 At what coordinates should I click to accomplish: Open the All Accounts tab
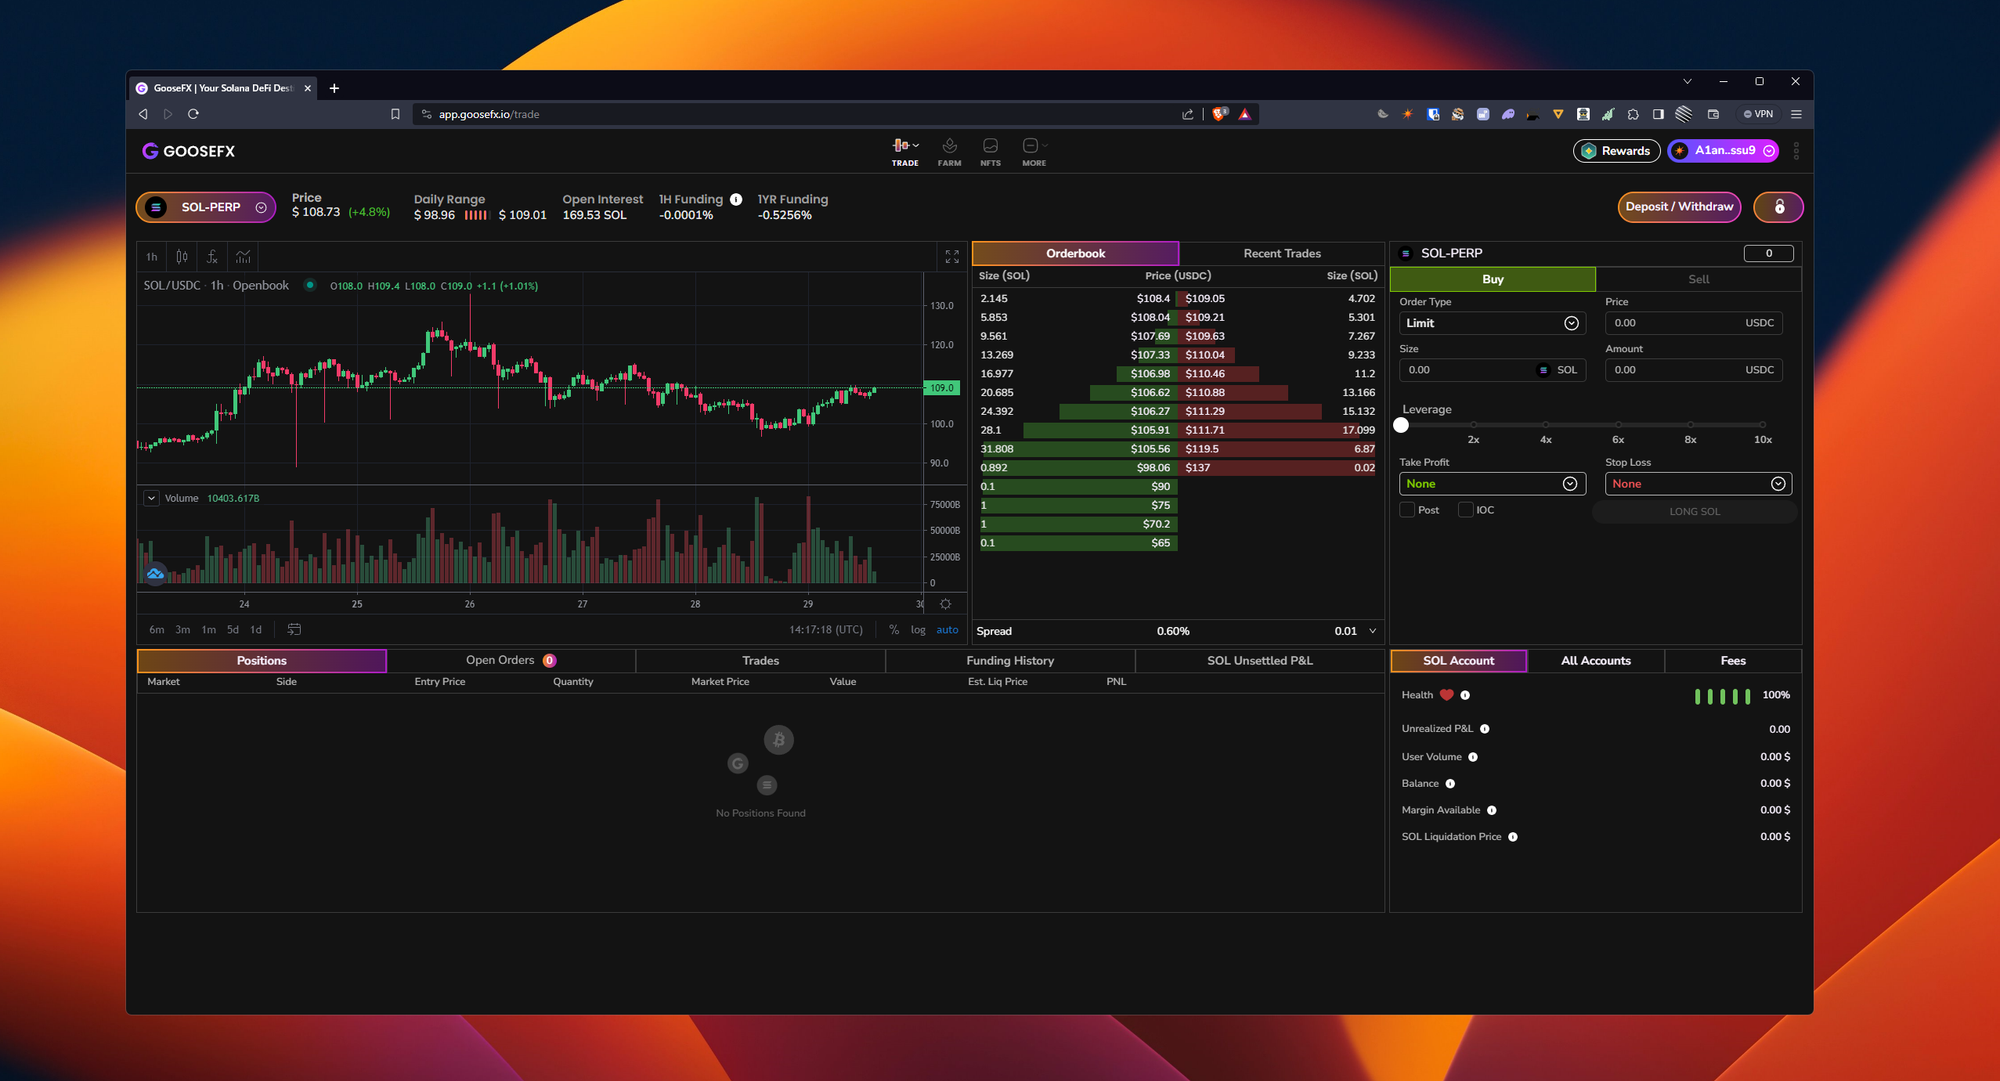pyautogui.click(x=1596, y=660)
